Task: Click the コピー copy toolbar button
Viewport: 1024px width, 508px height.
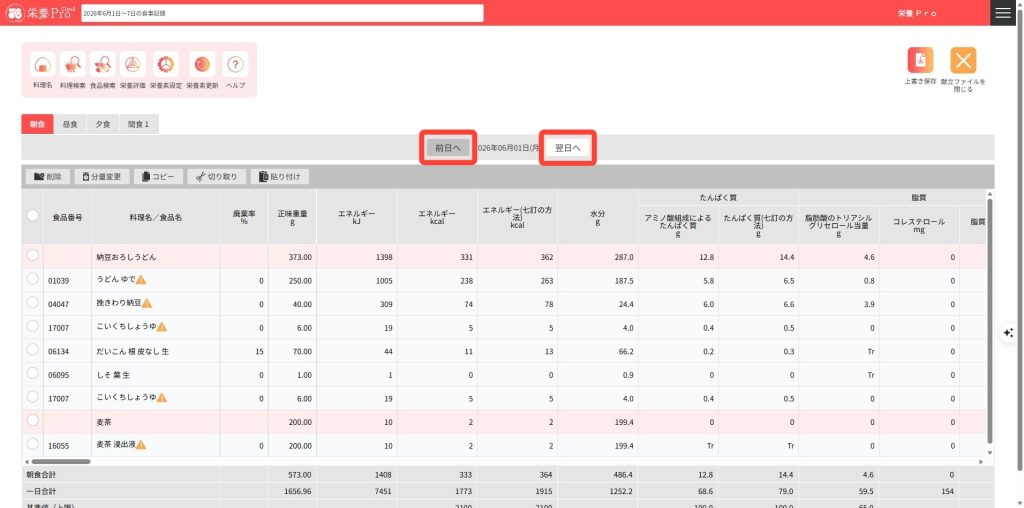Action: coord(158,176)
